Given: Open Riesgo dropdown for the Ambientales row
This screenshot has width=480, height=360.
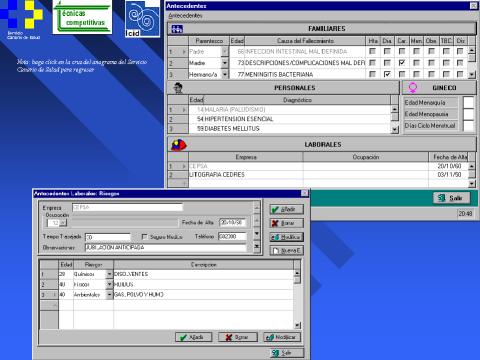Looking at the screenshot, I should (109, 295).
